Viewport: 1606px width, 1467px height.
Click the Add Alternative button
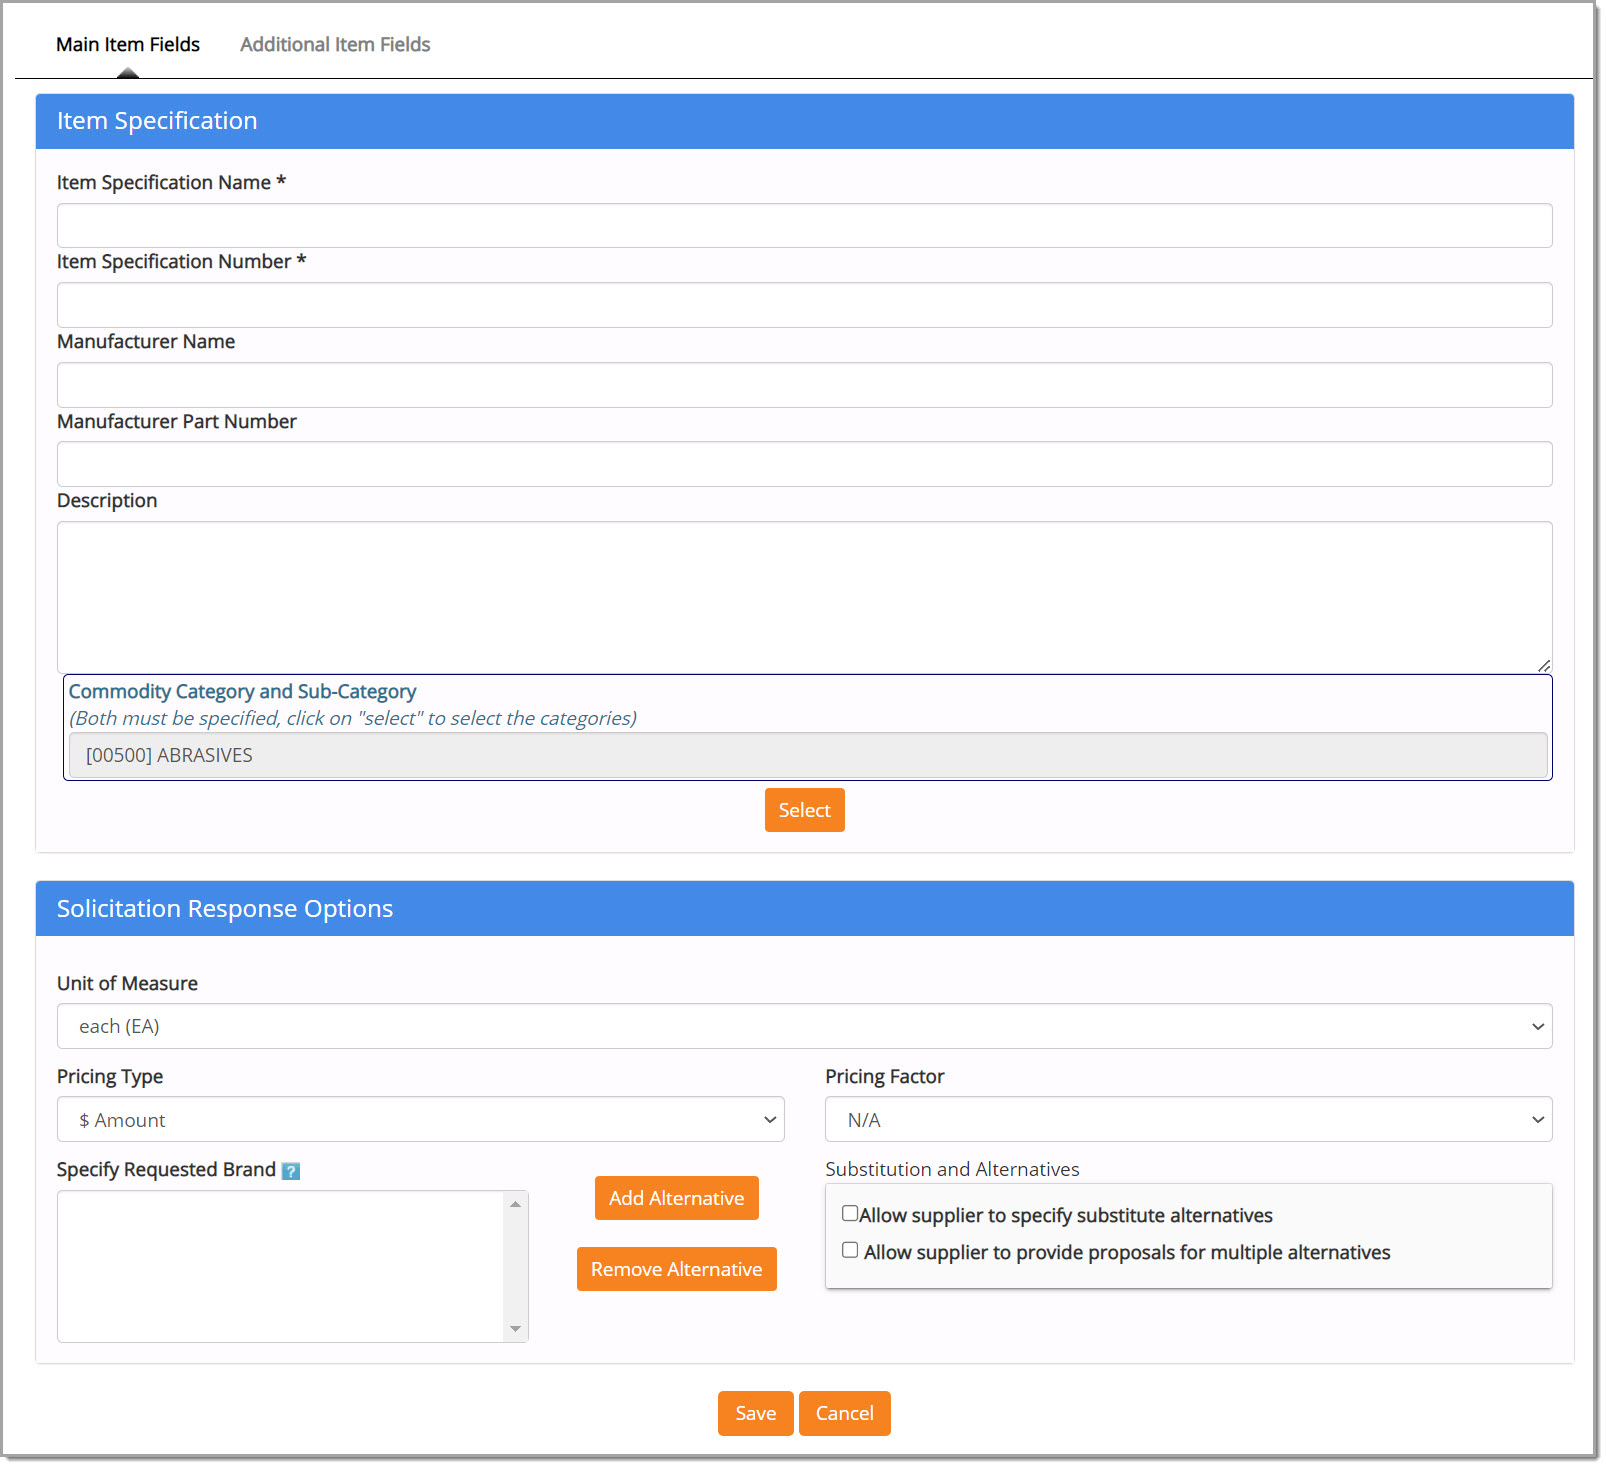coord(676,1197)
